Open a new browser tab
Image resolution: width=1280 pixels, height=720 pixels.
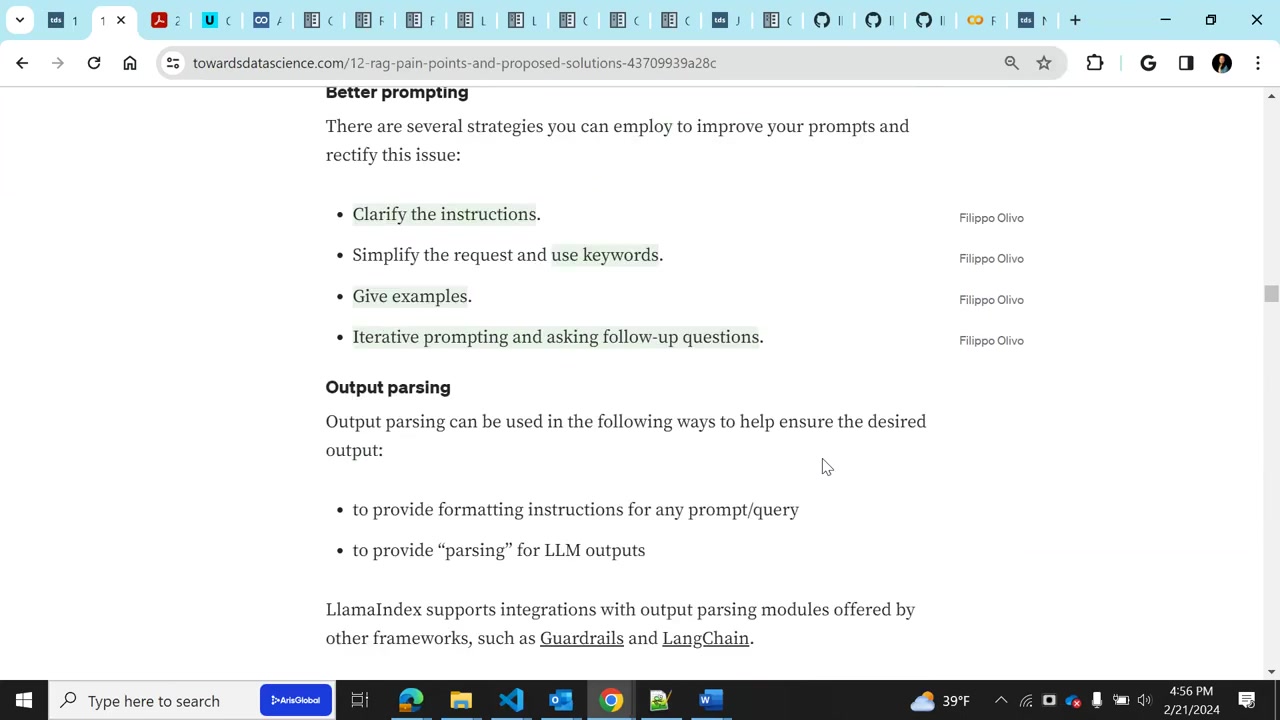point(1075,20)
